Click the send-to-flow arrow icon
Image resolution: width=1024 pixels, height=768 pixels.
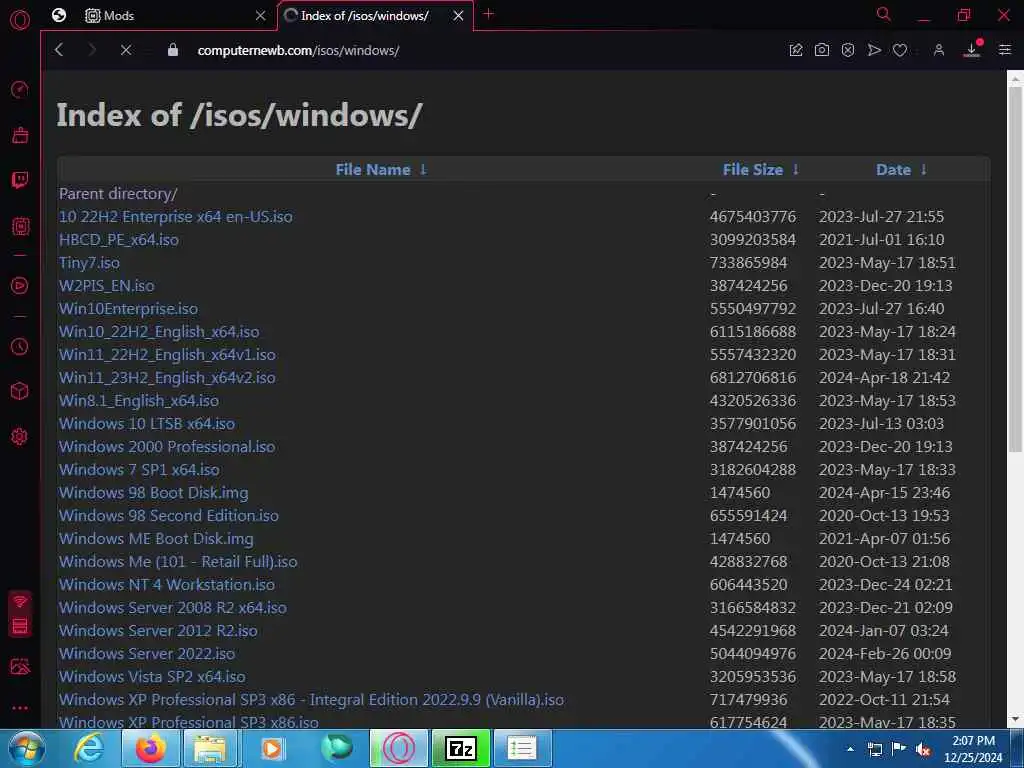click(874, 50)
